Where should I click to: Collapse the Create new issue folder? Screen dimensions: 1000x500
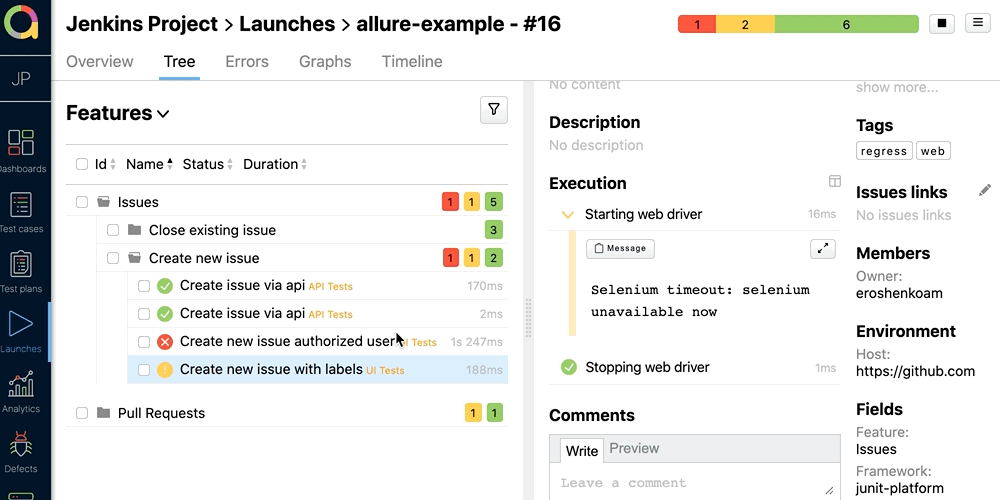pyautogui.click(x=135, y=258)
